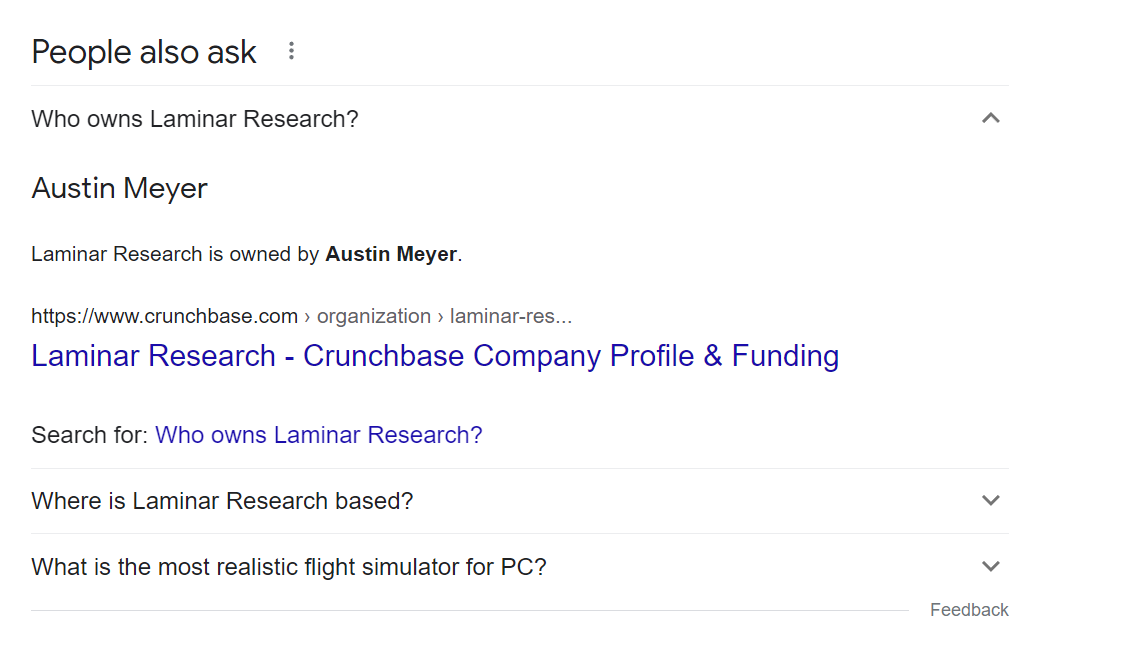Viewport: 1140px width, 646px height.
Task: Click the https://www.crunchbase.com URL text
Action: [x=164, y=316]
